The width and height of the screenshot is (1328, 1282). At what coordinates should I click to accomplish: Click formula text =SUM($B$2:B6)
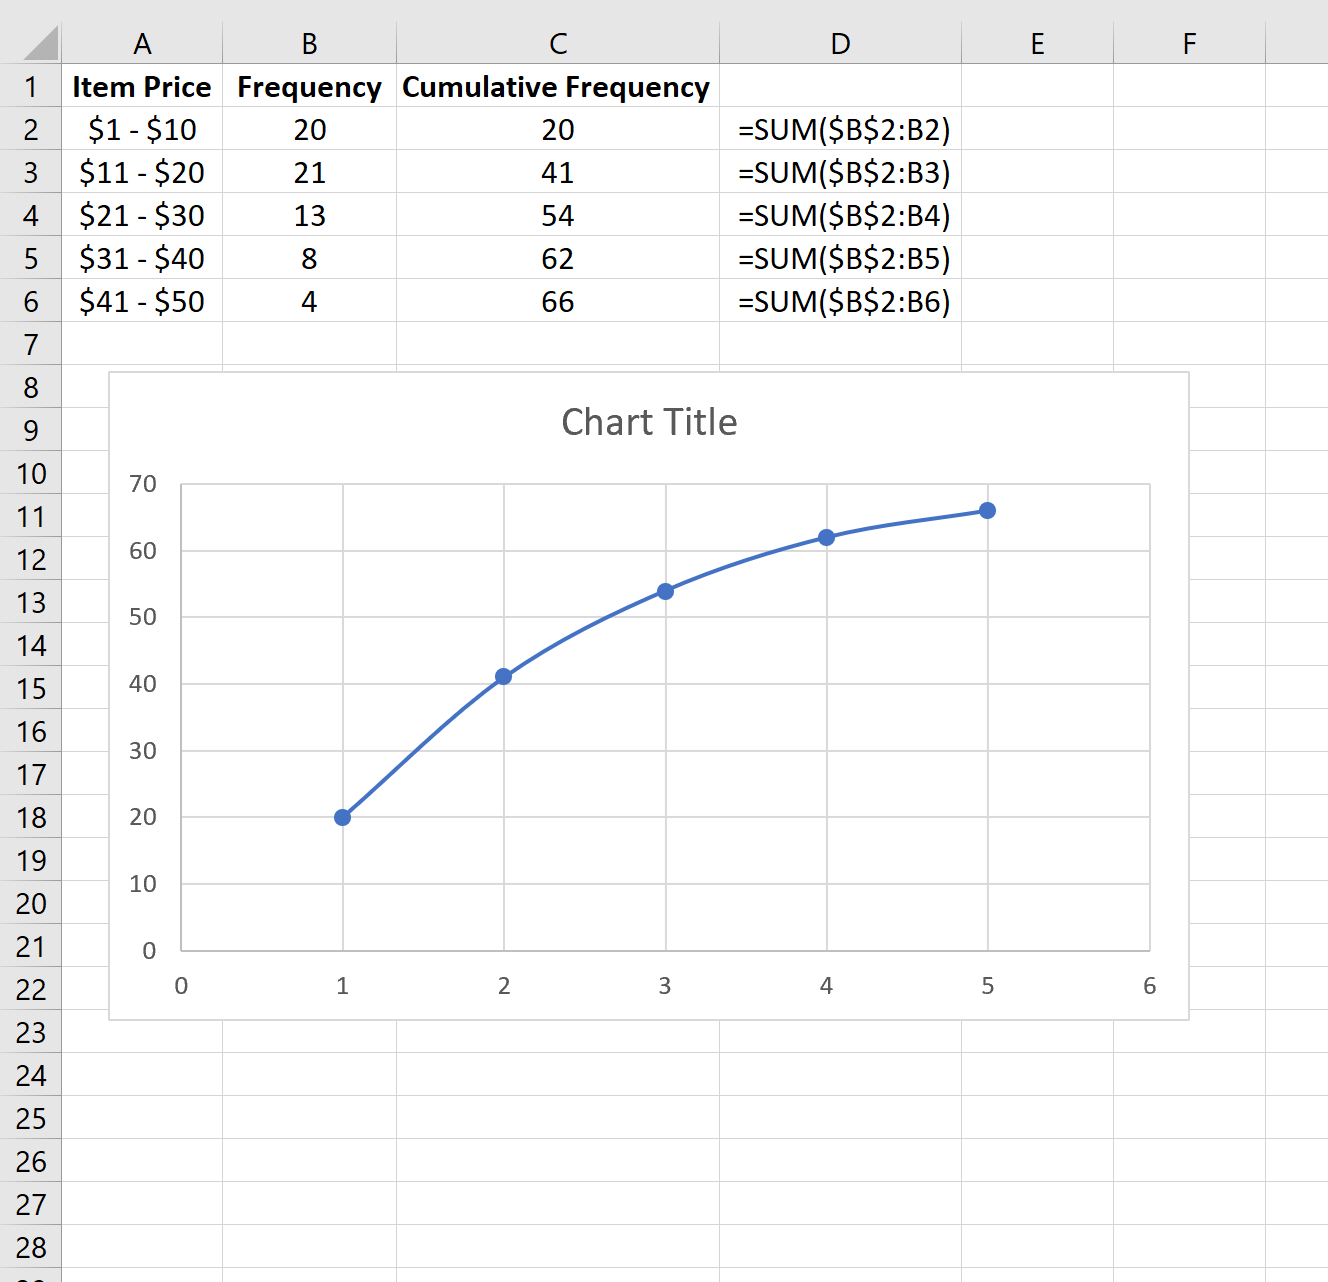[x=844, y=302]
